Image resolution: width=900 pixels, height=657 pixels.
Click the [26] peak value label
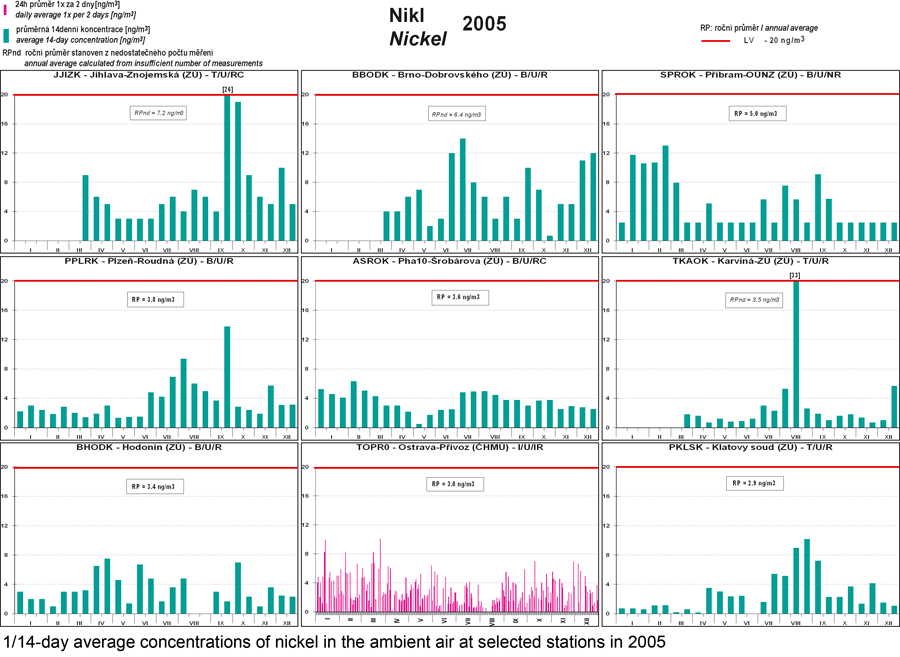point(228,90)
